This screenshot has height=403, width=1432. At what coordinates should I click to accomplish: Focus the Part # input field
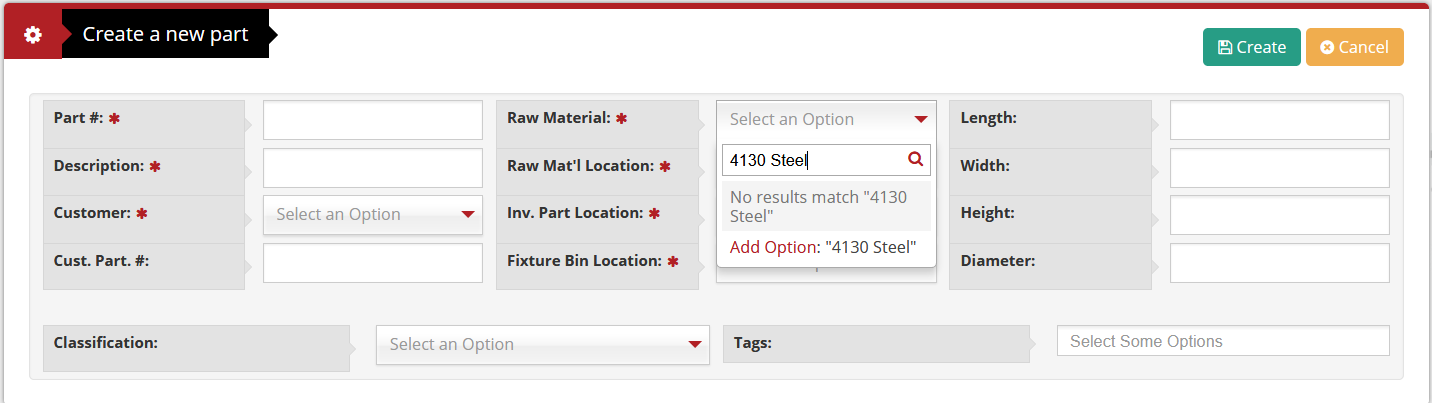point(373,120)
